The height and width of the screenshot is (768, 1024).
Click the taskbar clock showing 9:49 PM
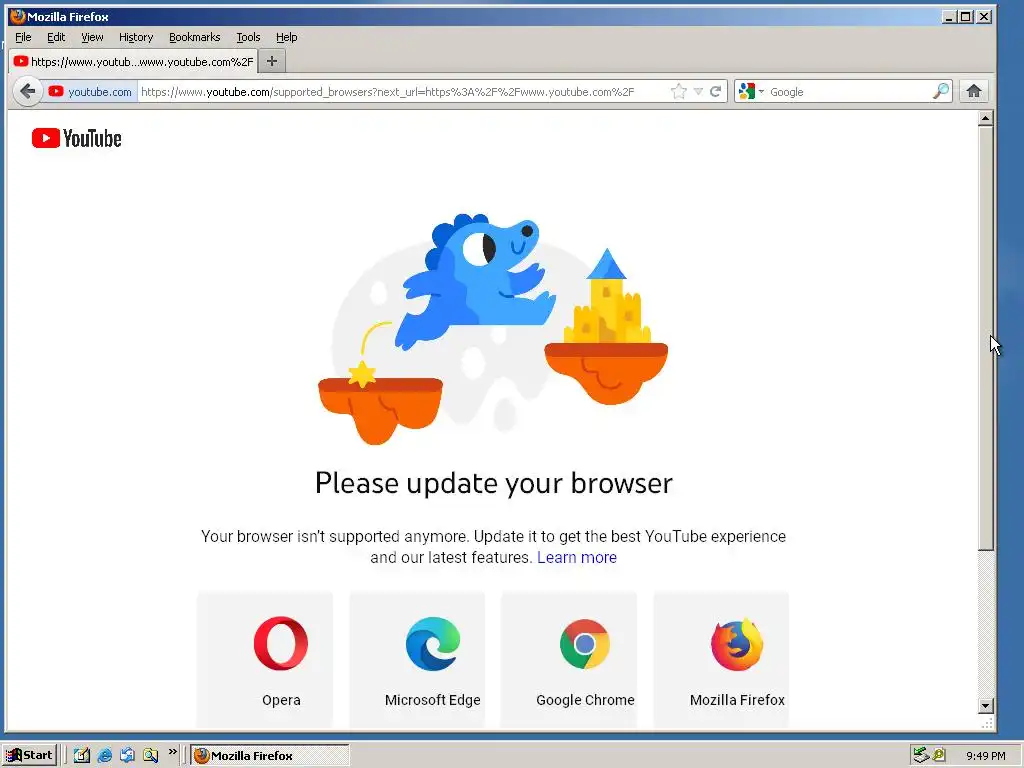[985, 756]
